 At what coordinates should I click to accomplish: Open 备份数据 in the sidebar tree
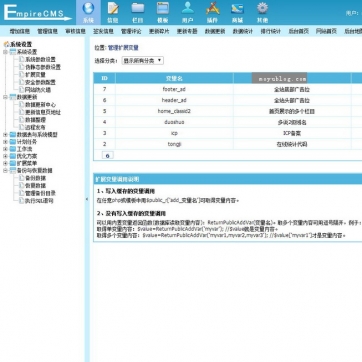click(35, 178)
